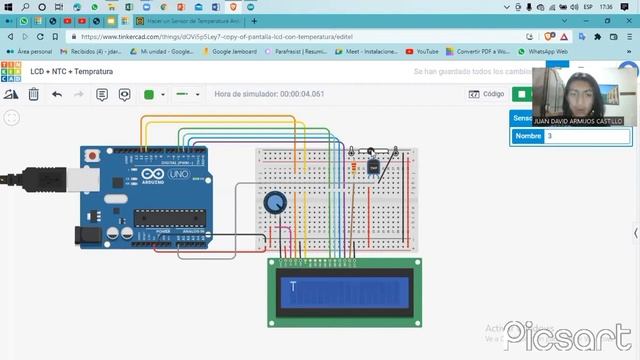Image resolution: width=640 pixels, height=360 pixels.
Task: Toggle notes visibility eye icon
Action: coord(124,95)
